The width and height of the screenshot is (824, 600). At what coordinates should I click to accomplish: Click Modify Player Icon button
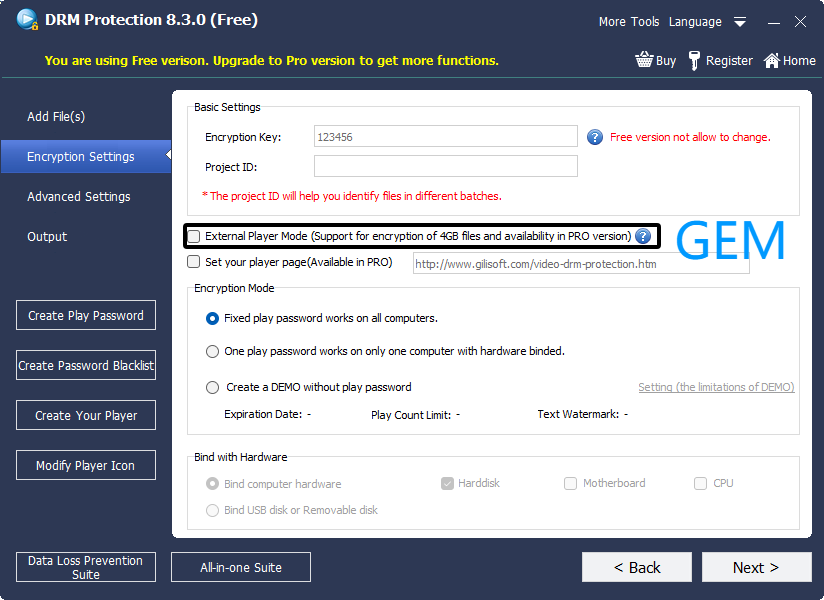(x=86, y=465)
